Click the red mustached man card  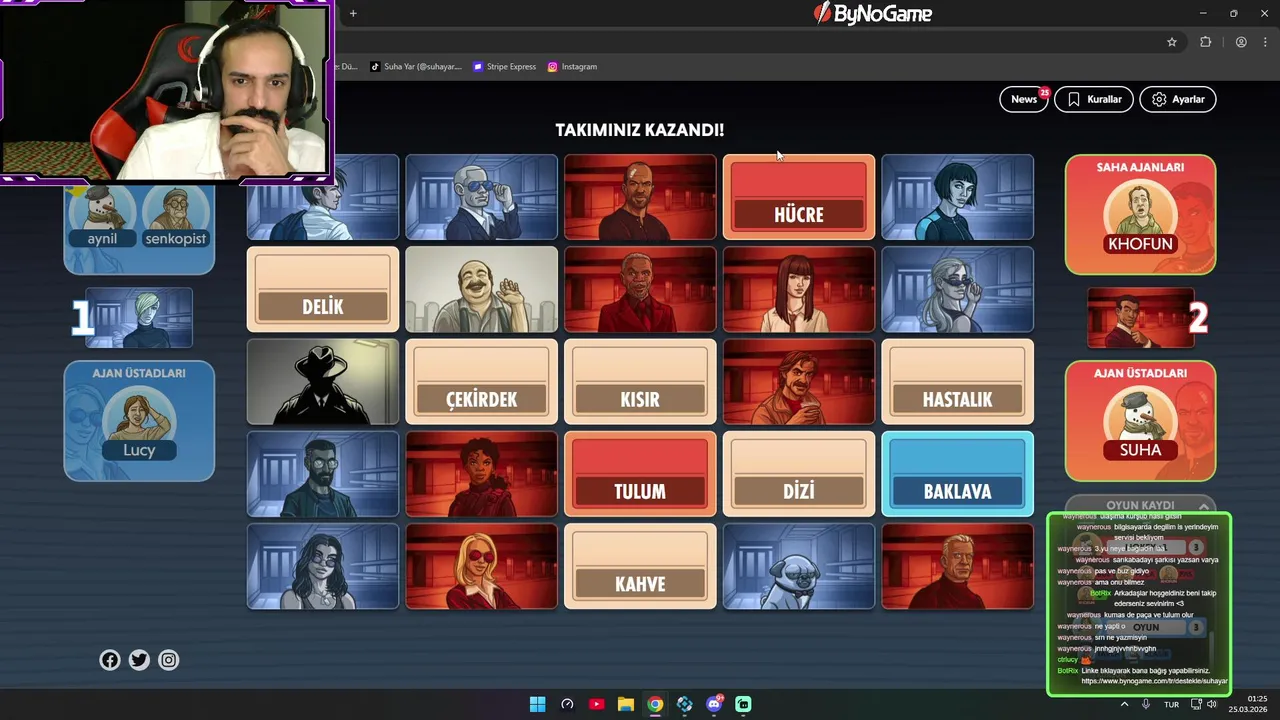point(799,381)
